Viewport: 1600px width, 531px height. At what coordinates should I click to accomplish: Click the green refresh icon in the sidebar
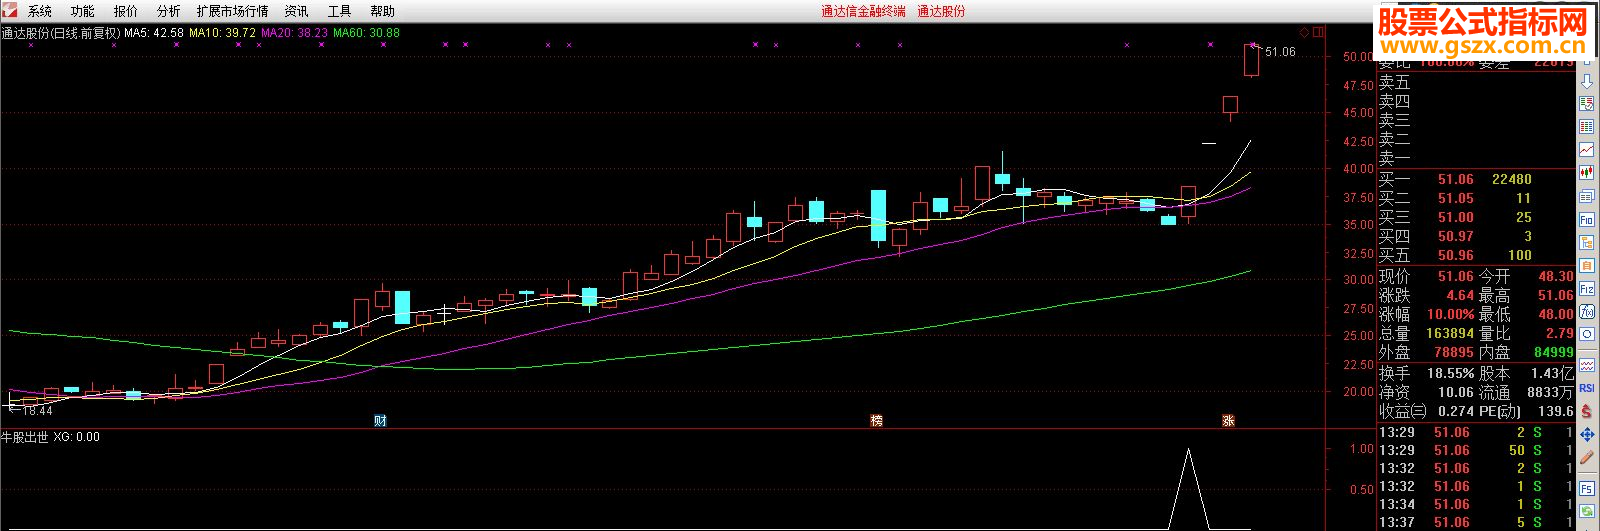point(1587,512)
